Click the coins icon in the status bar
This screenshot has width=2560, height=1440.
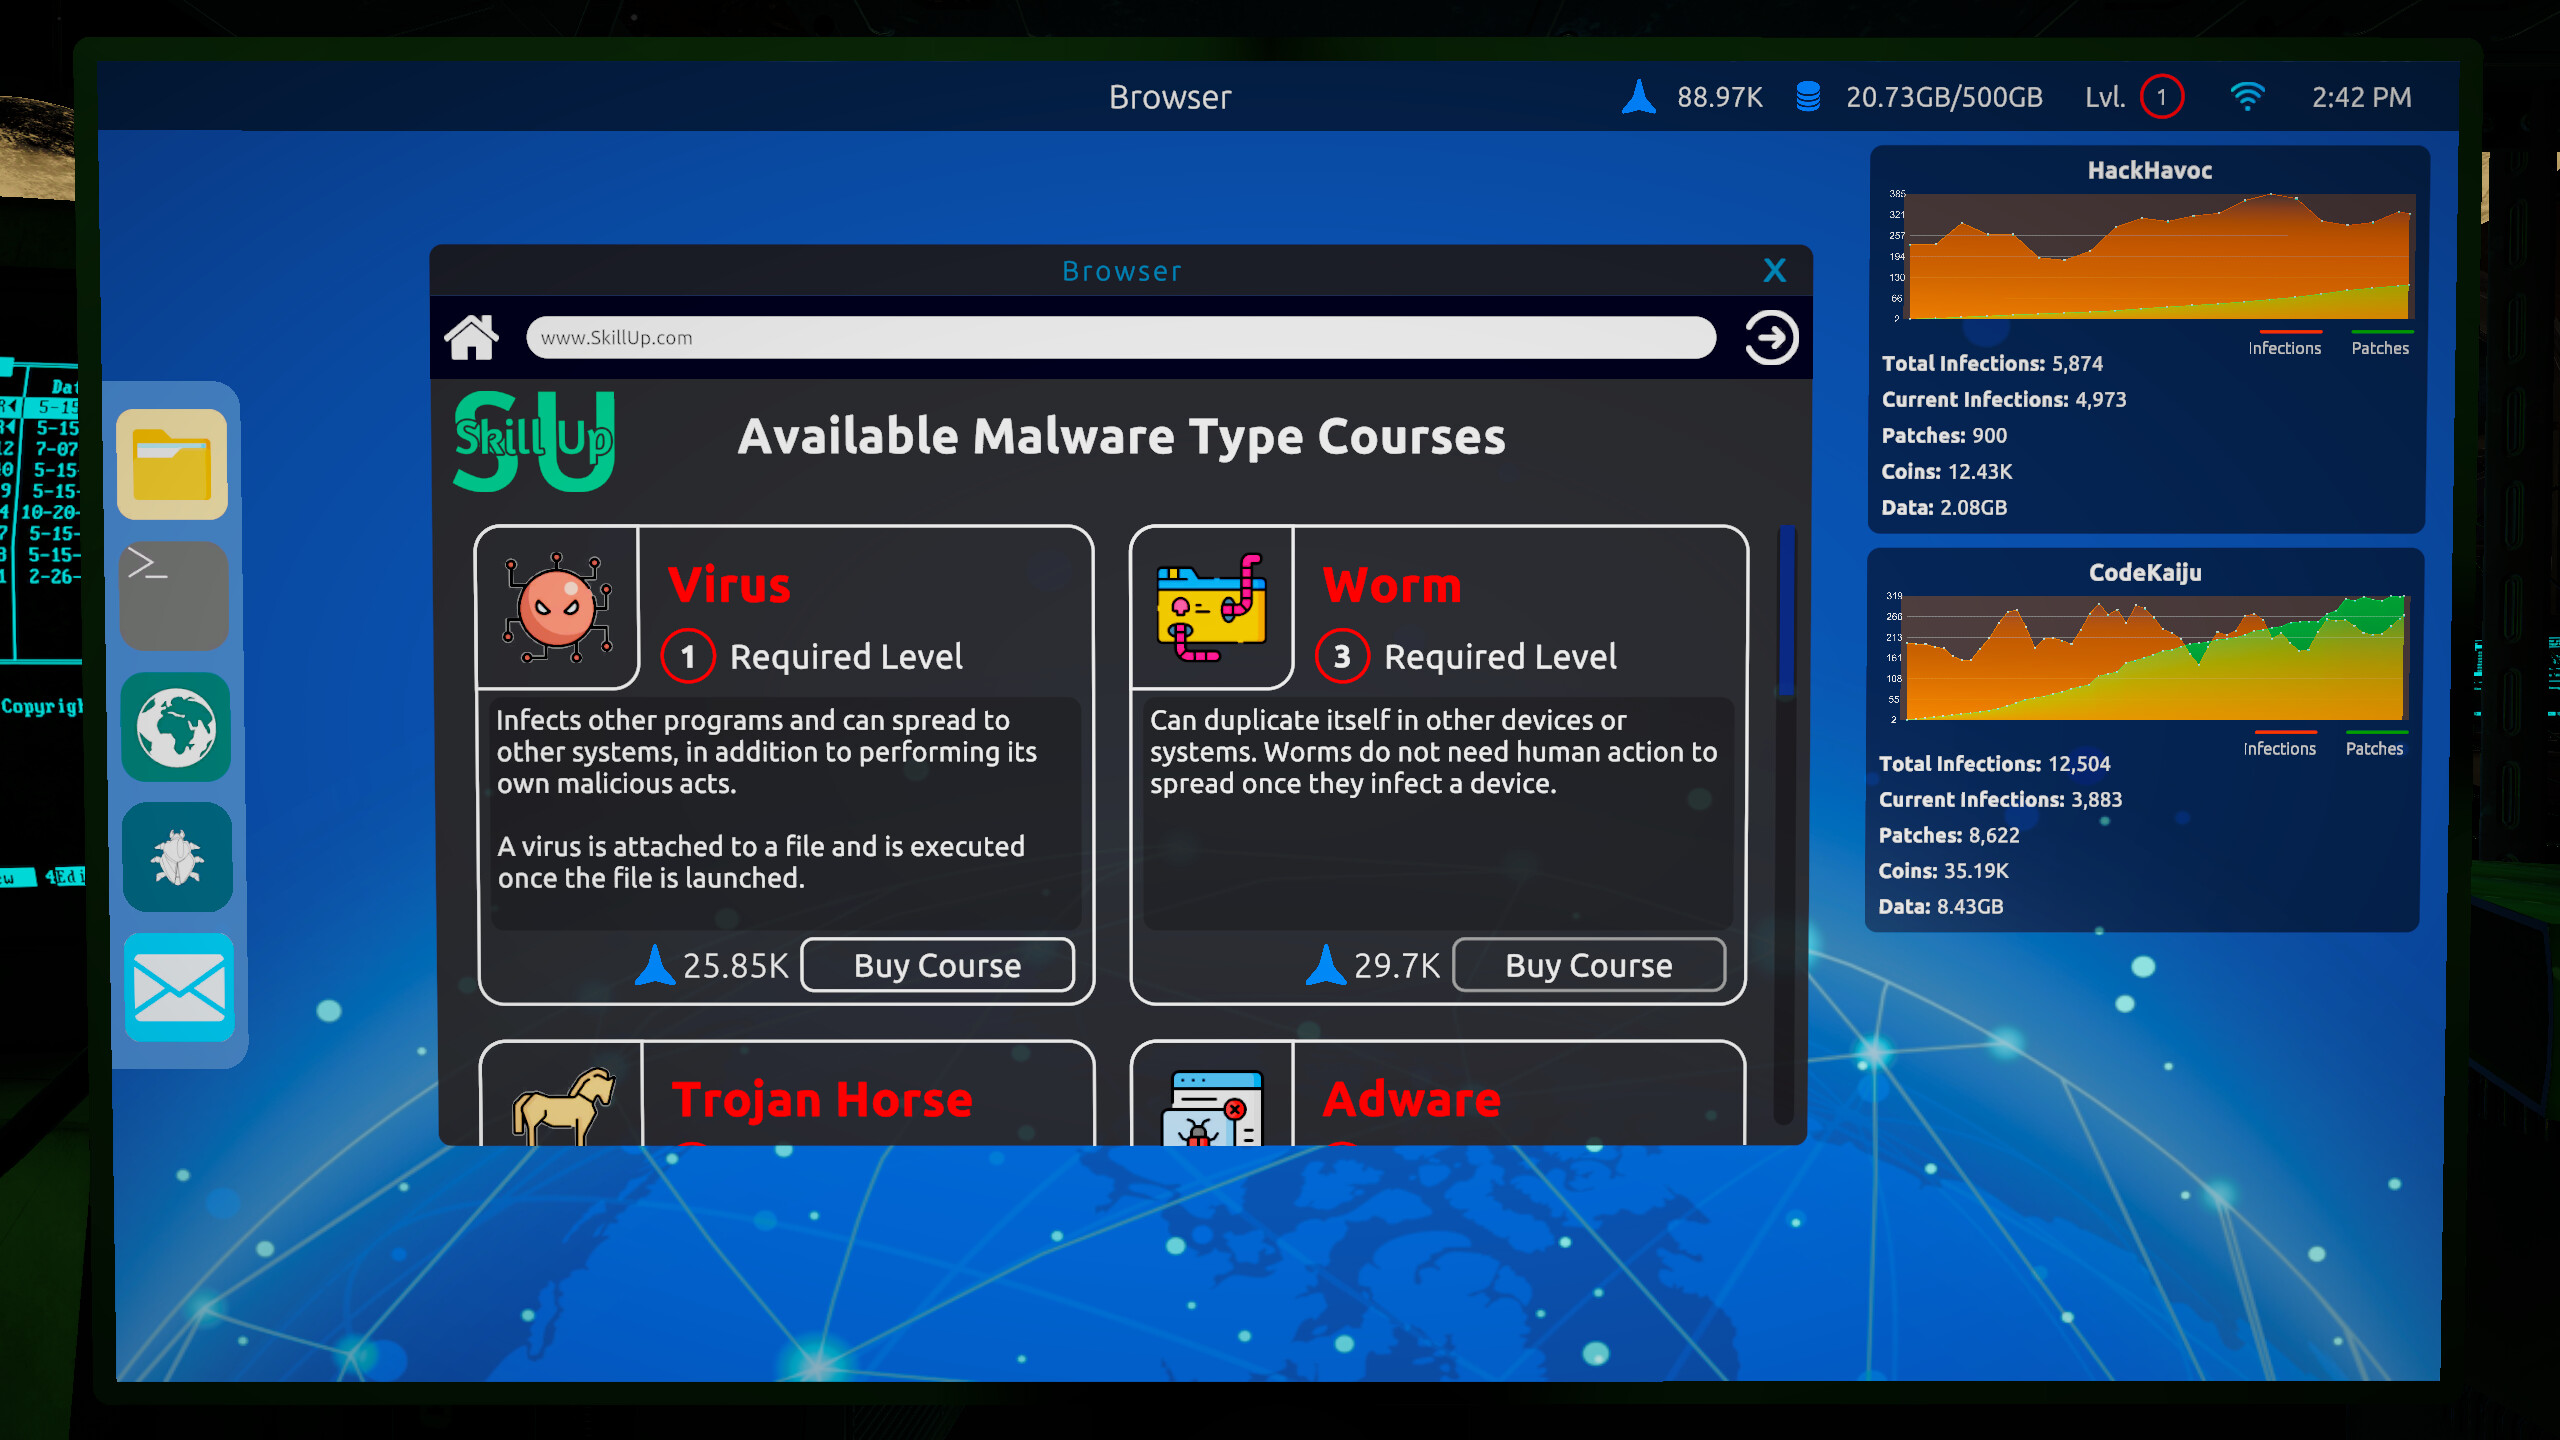[1637, 96]
